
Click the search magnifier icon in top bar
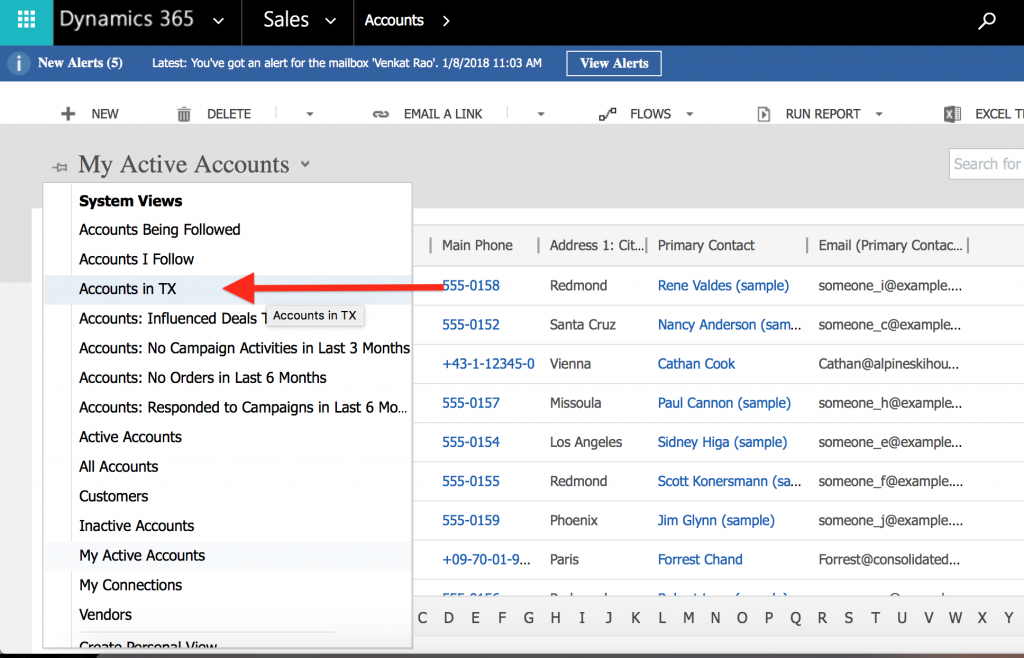click(x=987, y=21)
